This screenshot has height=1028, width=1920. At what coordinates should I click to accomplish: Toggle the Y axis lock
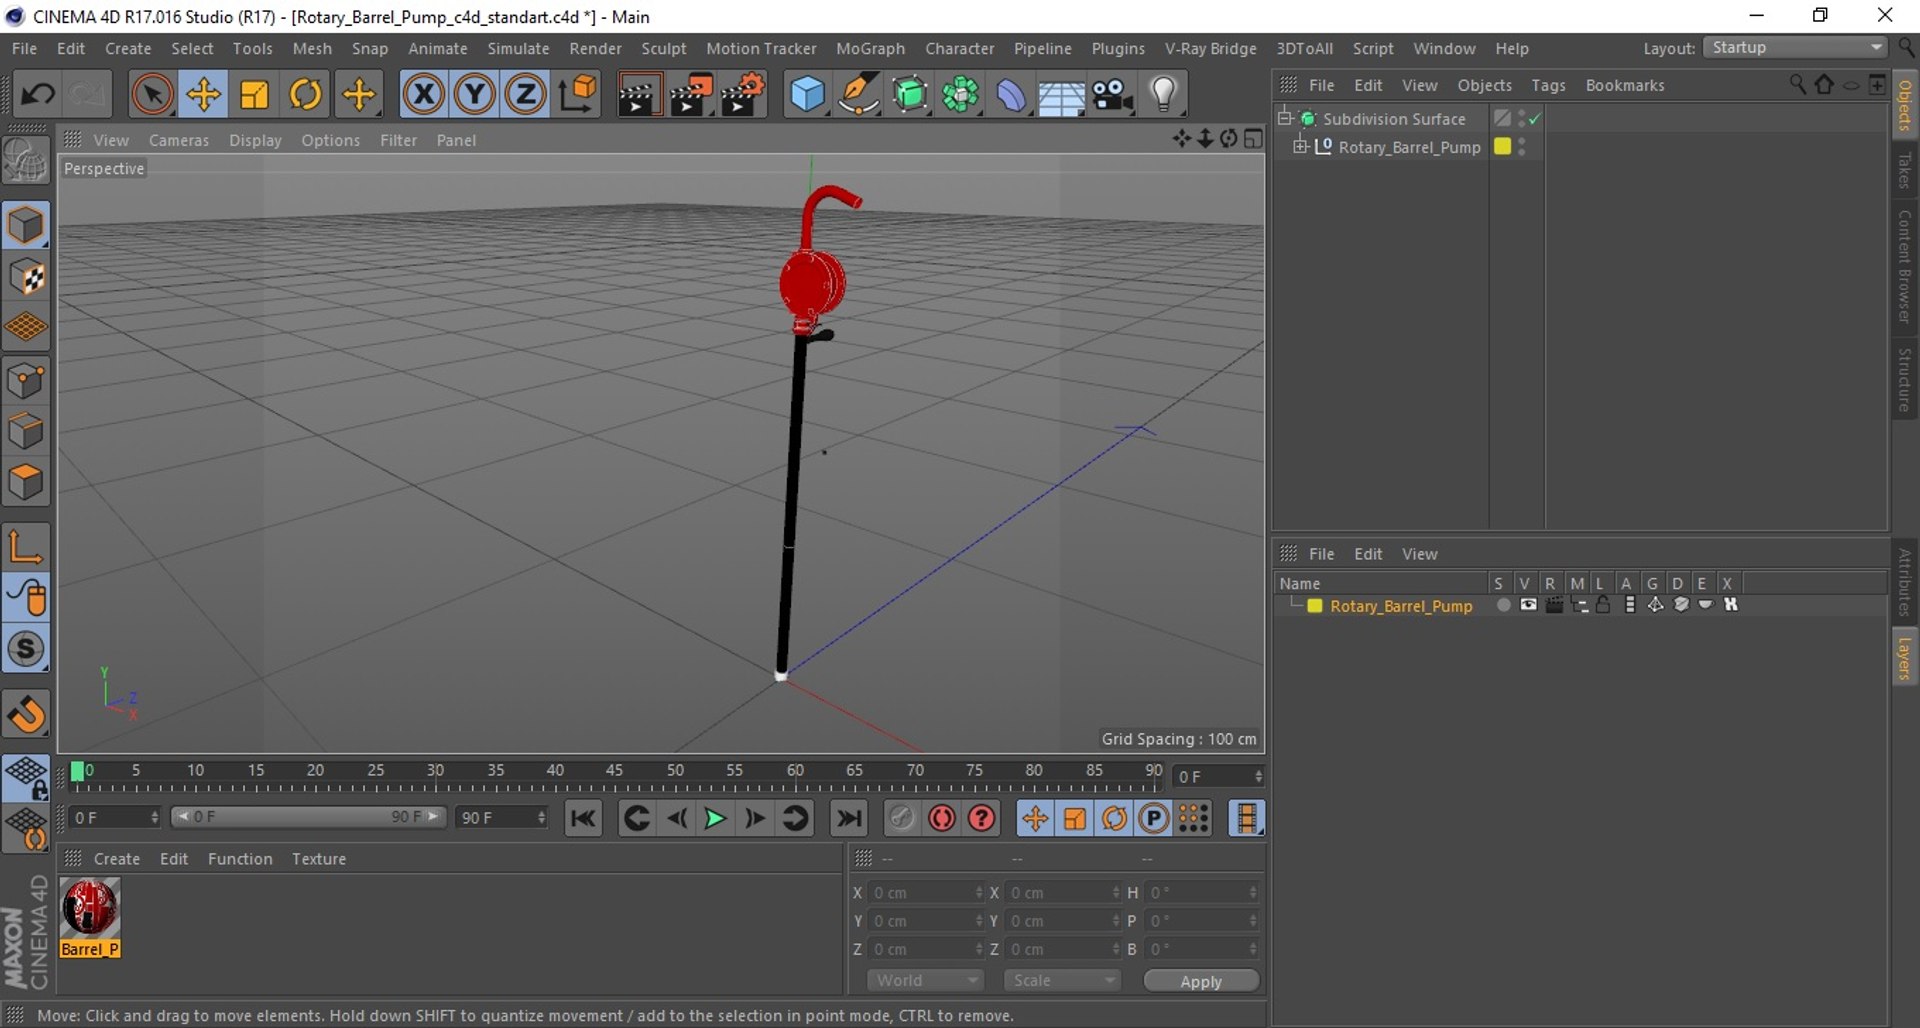(x=475, y=95)
